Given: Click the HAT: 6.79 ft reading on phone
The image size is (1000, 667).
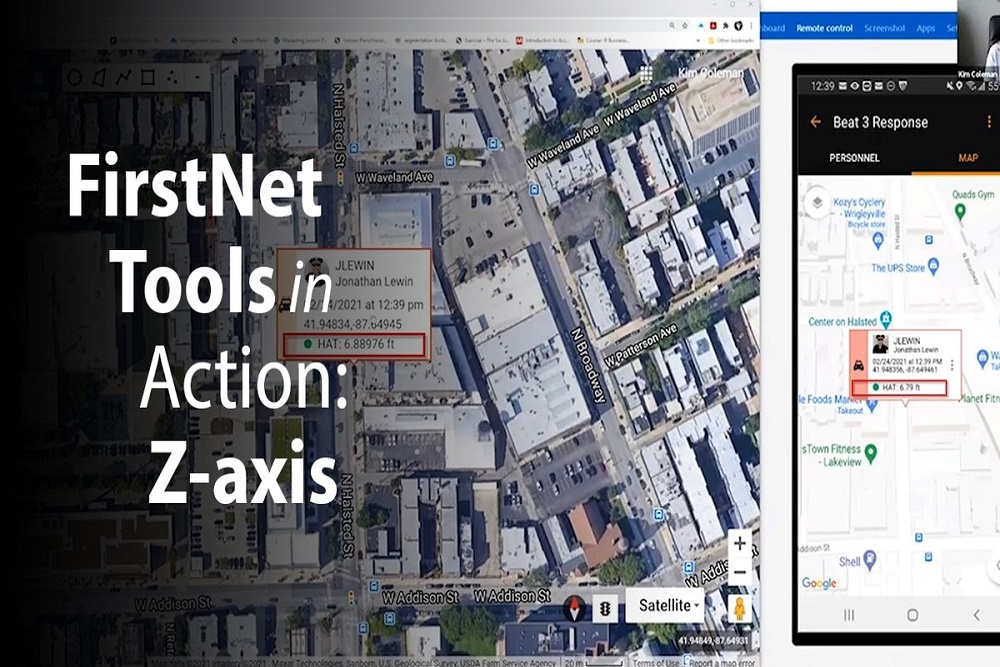Looking at the screenshot, I should tap(899, 387).
